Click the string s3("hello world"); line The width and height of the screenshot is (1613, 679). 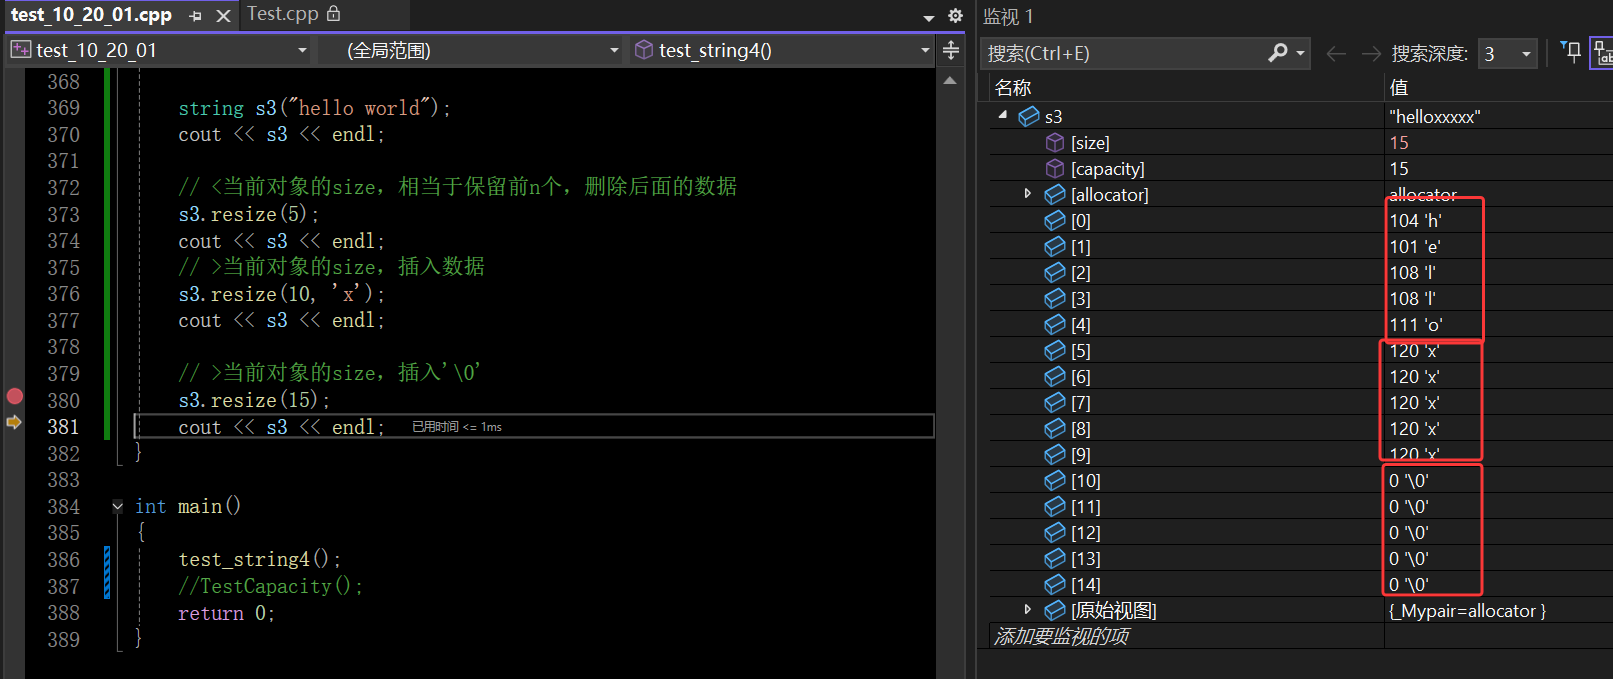314,108
